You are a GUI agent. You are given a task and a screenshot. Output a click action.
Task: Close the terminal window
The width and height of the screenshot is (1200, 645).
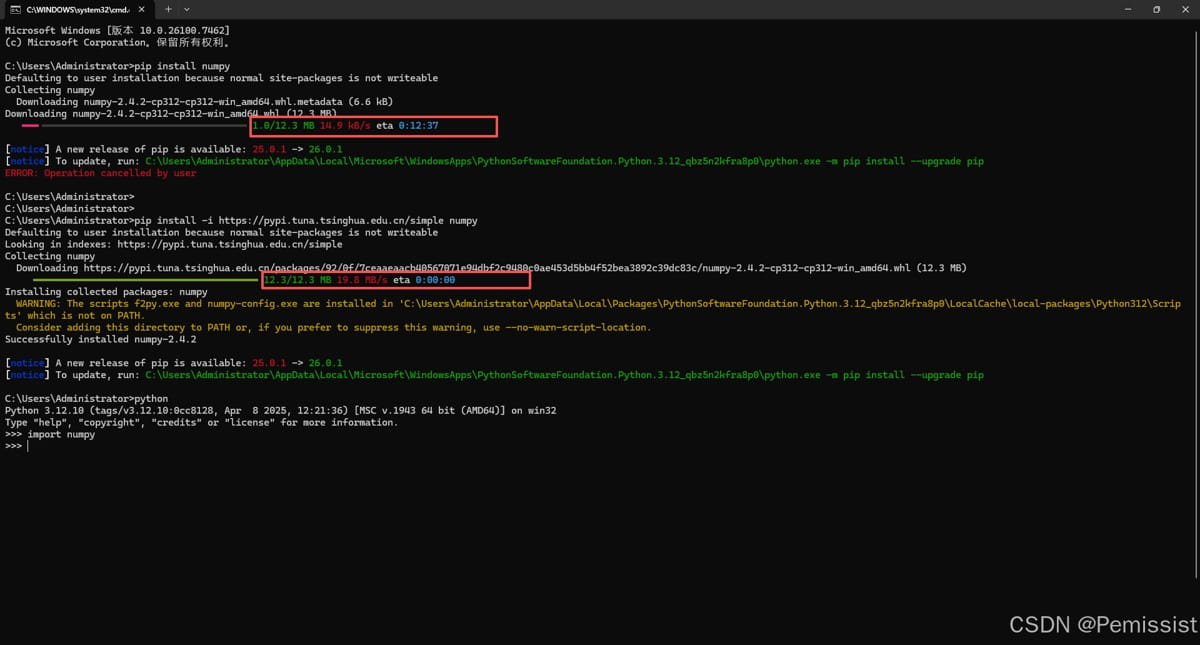click(x=1185, y=9)
